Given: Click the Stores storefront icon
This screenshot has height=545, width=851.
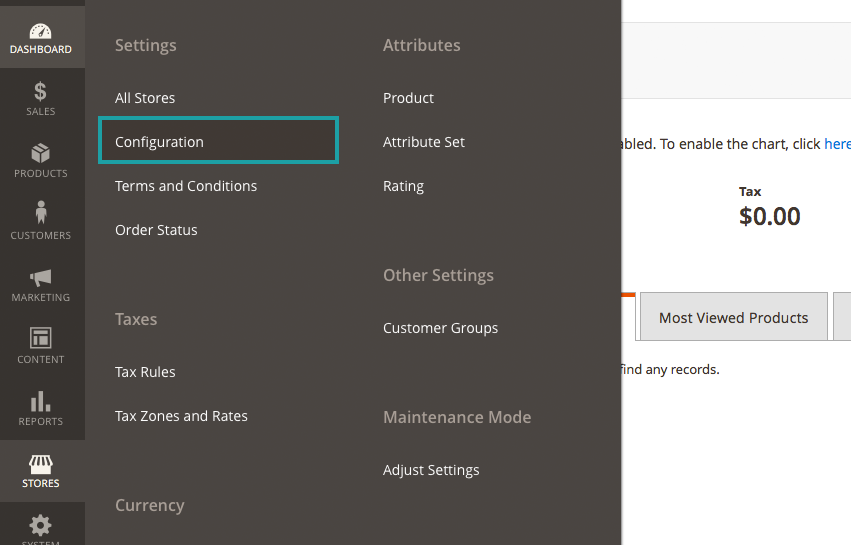Looking at the screenshot, I should pyautogui.click(x=41, y=464).
